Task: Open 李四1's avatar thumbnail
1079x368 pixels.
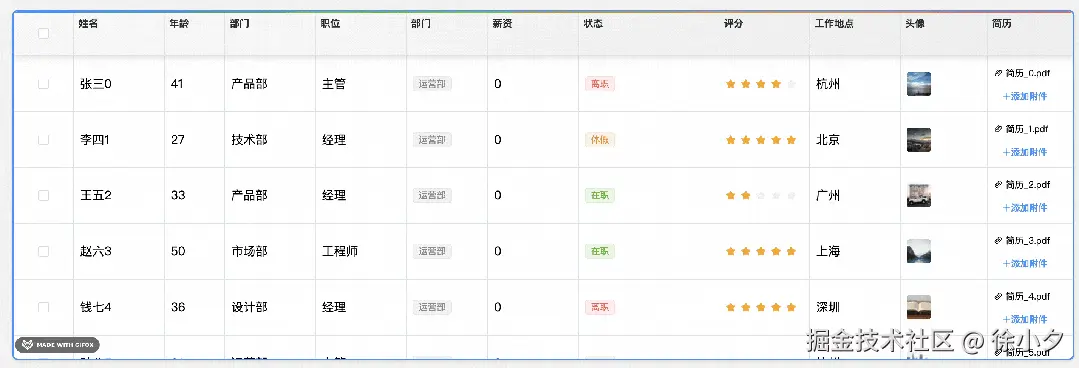Action: click(x=919, y=140)
